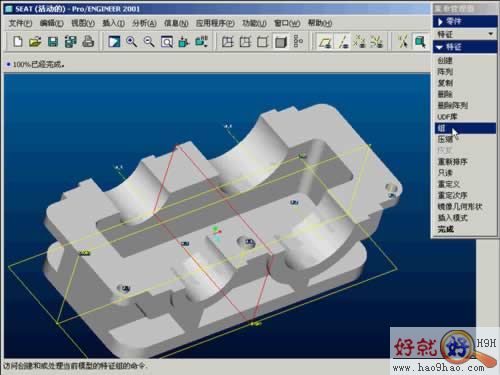Open the 分析(A) menu
Image resolution: width=500 pixels, height=375 pixels.
point(144,23)
